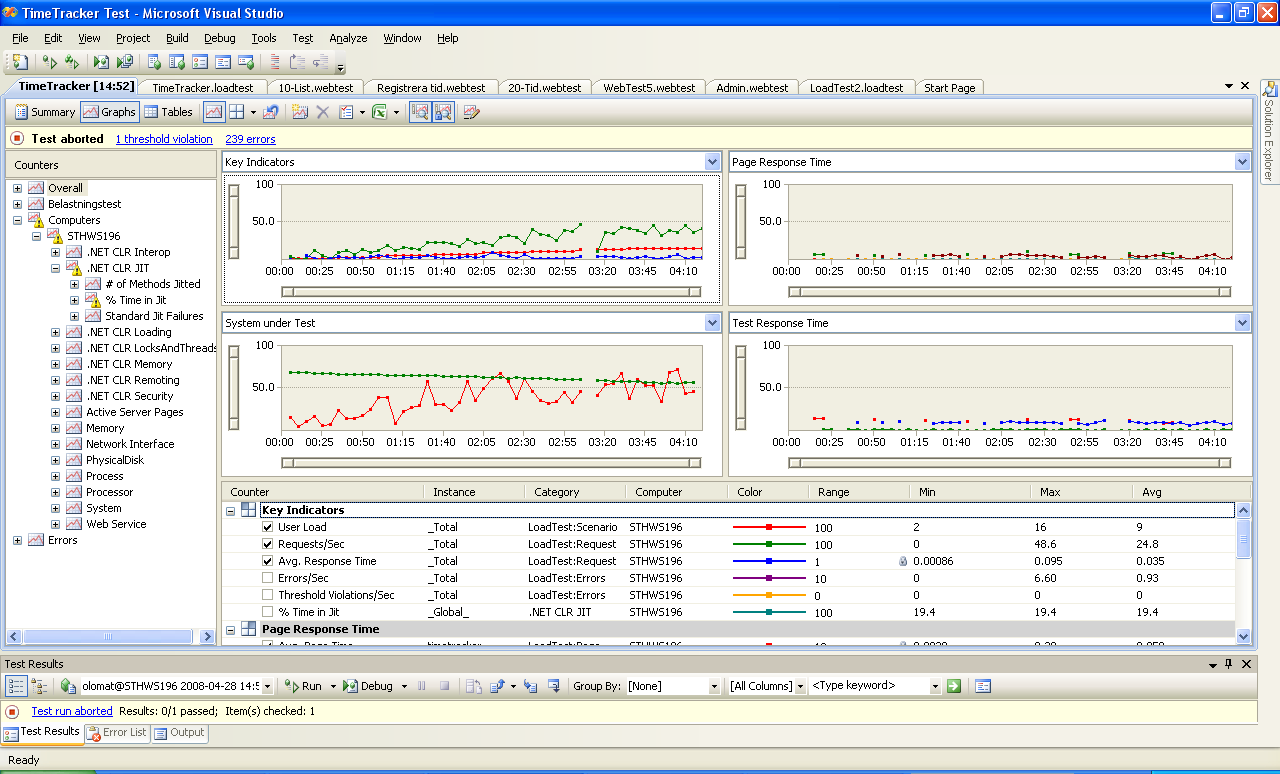Switch to the Admin.webtest tab
Image resolution: width=1280 pixels, height=774 pixels.
(752, 88)
